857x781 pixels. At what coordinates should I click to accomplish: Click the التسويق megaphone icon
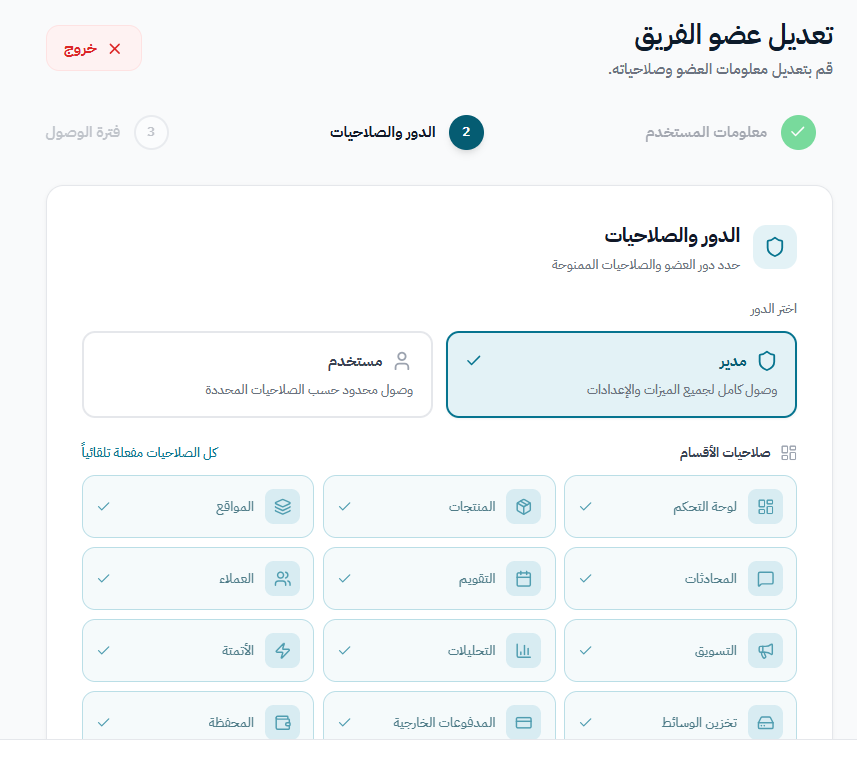[765, 650]
